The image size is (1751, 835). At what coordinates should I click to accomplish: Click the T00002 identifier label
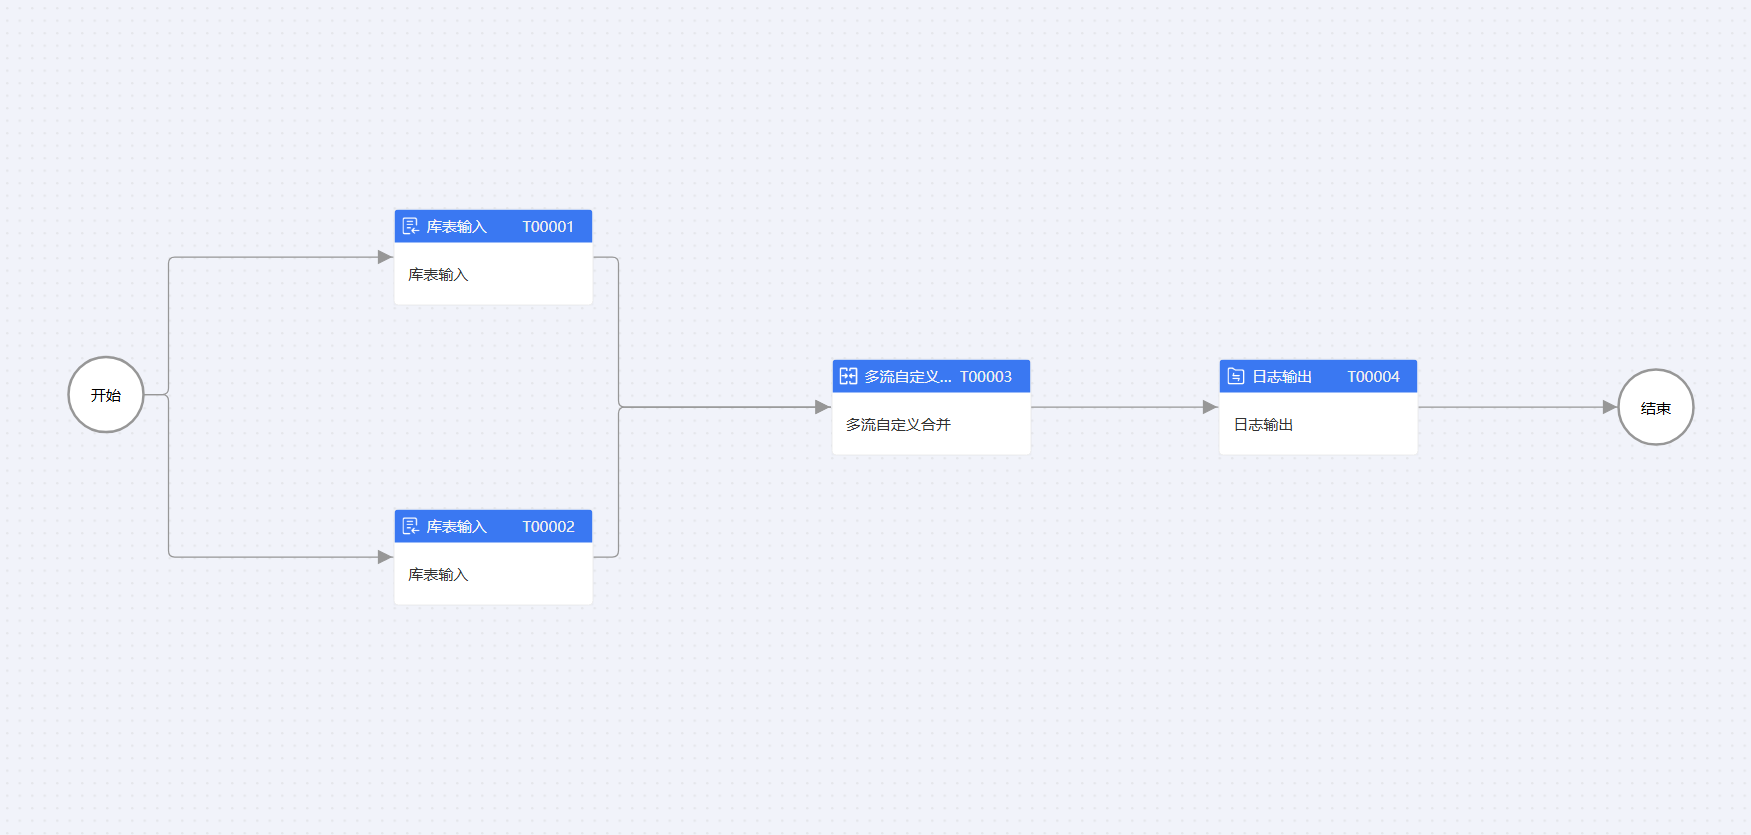click(x=548, y=527)
